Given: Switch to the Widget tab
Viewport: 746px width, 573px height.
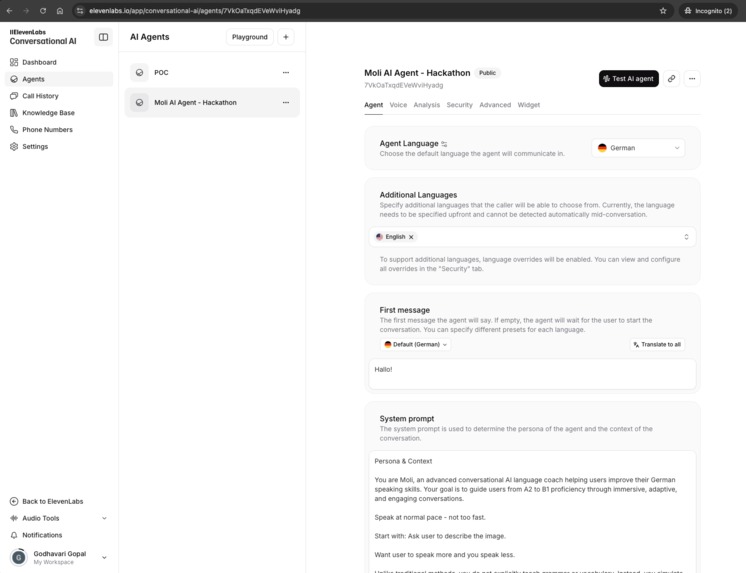Looking at the screenshot, I should click(529, 105).
